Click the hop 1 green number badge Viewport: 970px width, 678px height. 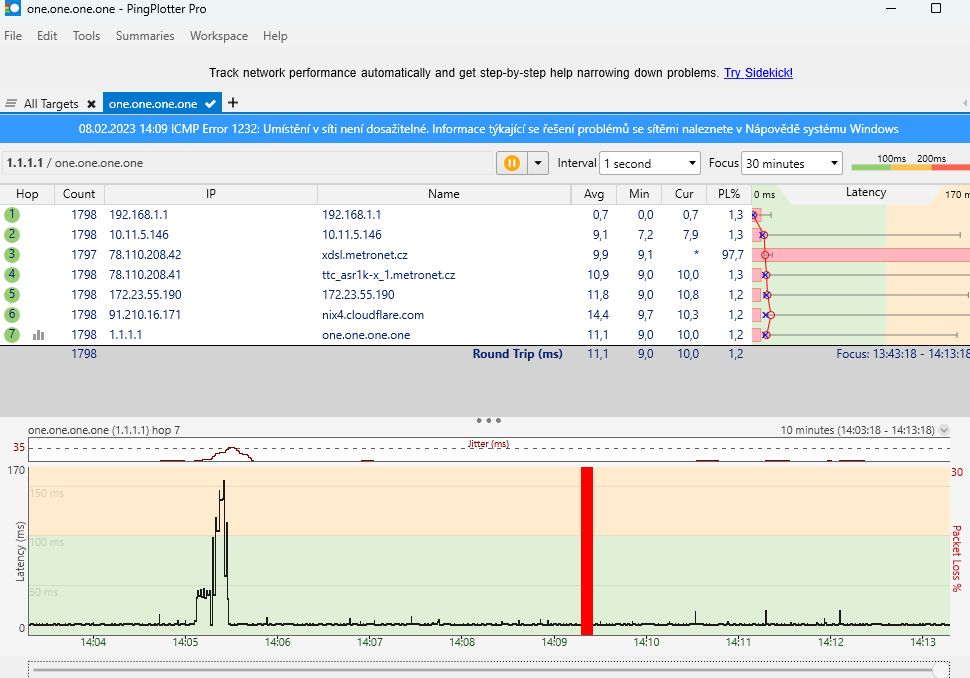(x=12, y=214)
